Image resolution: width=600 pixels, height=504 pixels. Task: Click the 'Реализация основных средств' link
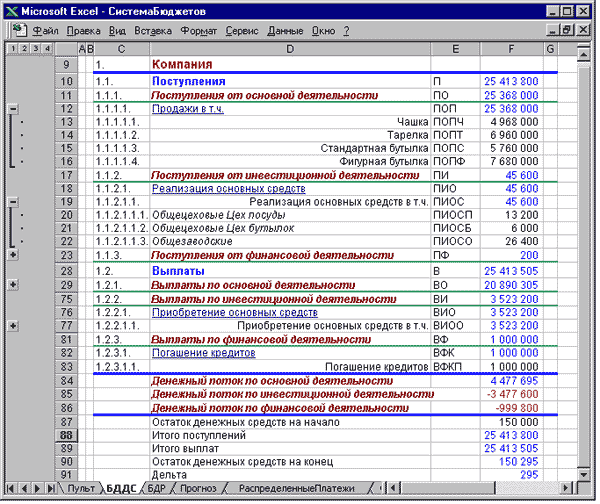coord(228,189)
